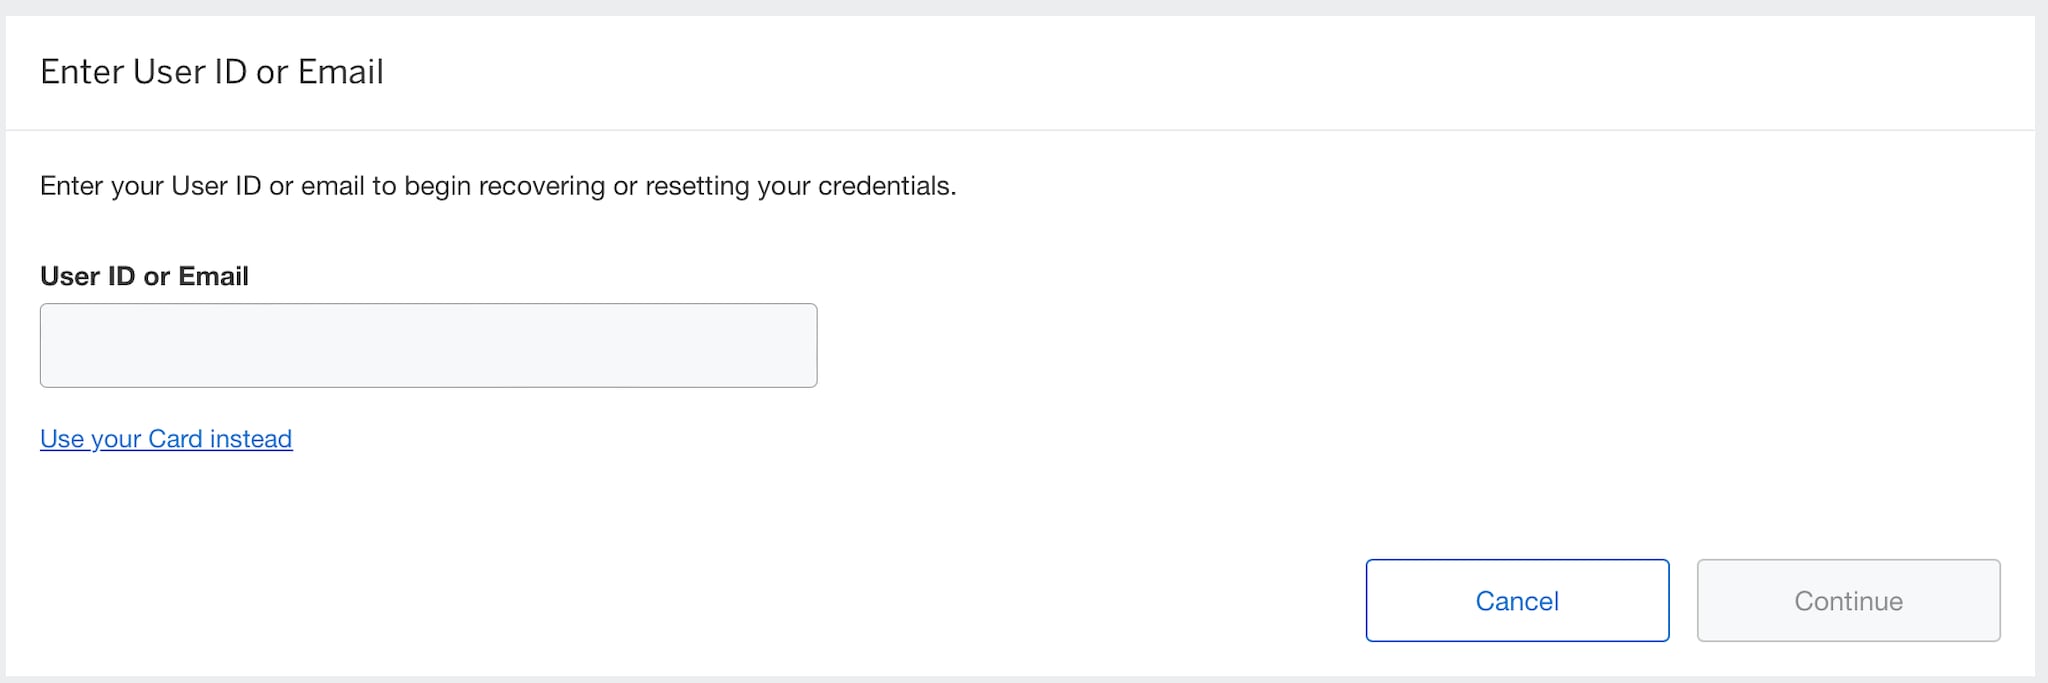The width and height of the screenshot is (2048, 683).
Task: Click the instruction sentence about recovering credentials
Action: point(497,186)
